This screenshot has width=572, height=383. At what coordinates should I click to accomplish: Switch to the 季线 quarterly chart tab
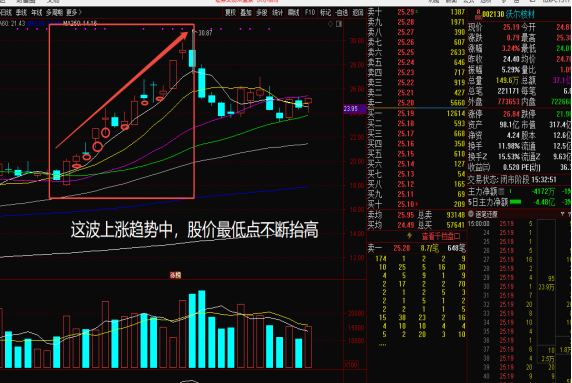(x=21, y=13)
